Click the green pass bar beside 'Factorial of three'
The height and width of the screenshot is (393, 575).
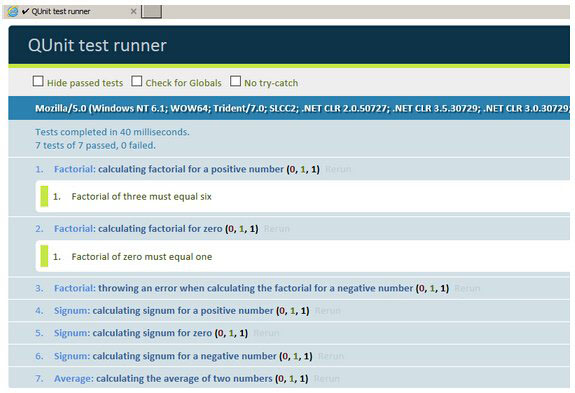pyautogui.click(x=44, y=196)
